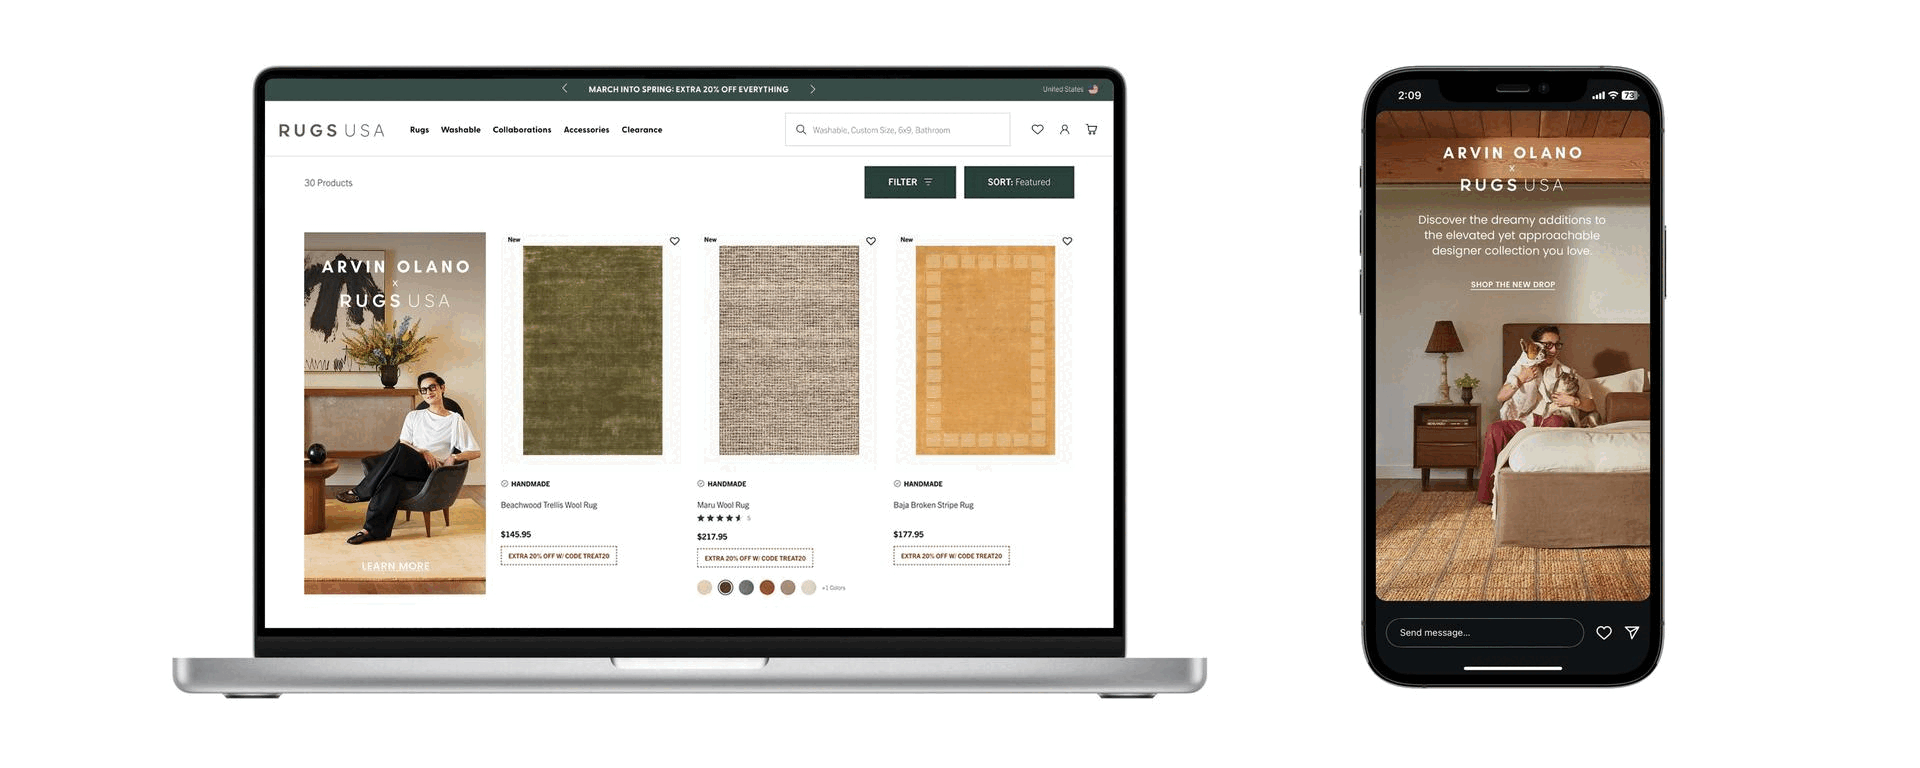Click the +1 Colors link
Viewport: 1920px width, 768px height.
(x=834, y=588)
